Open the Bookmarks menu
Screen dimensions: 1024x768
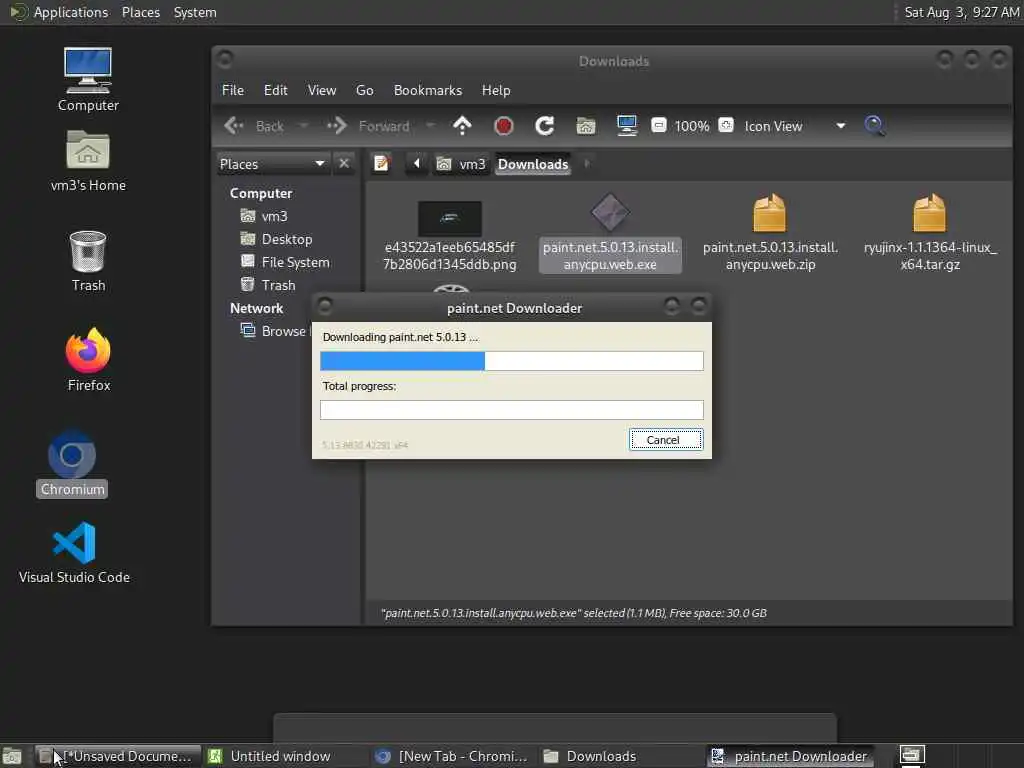[428, 90]
